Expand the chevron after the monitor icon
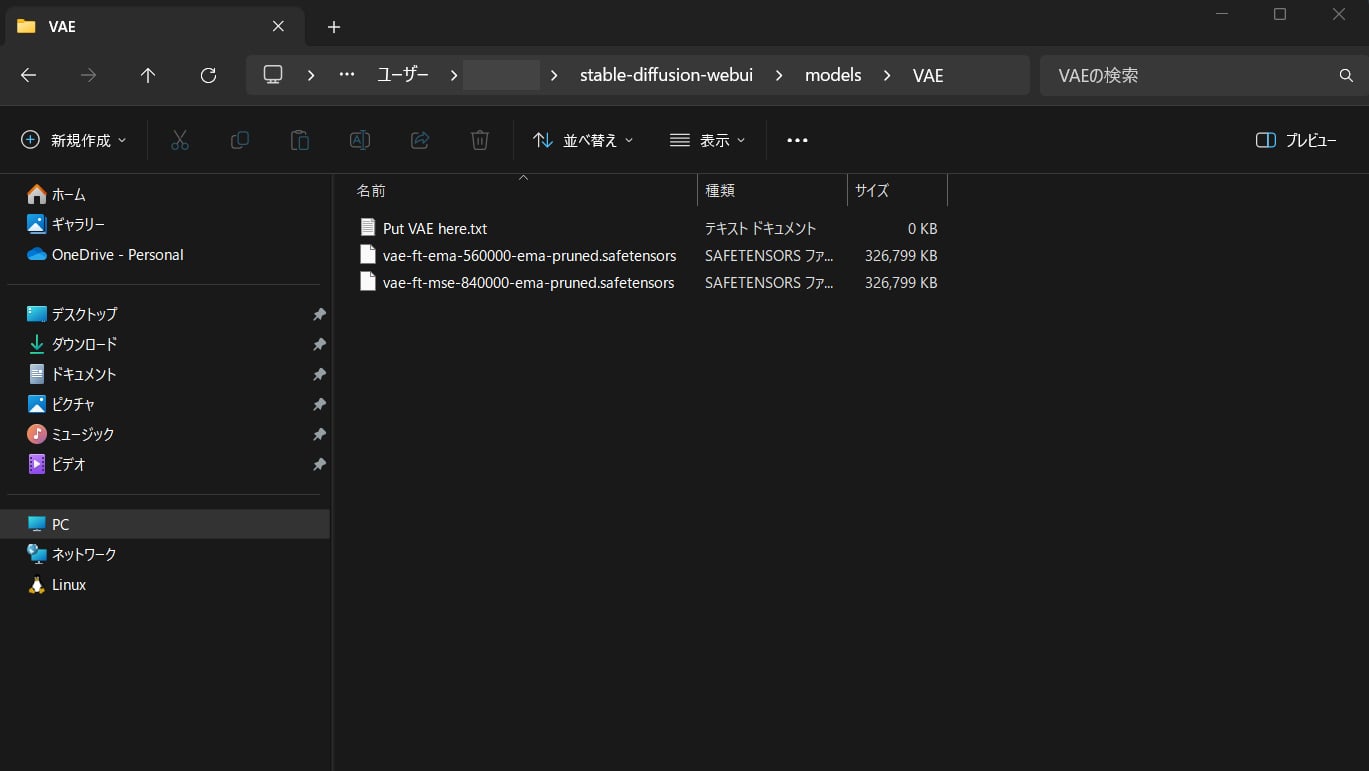1369x771 pixels. (x=311, y=75)
